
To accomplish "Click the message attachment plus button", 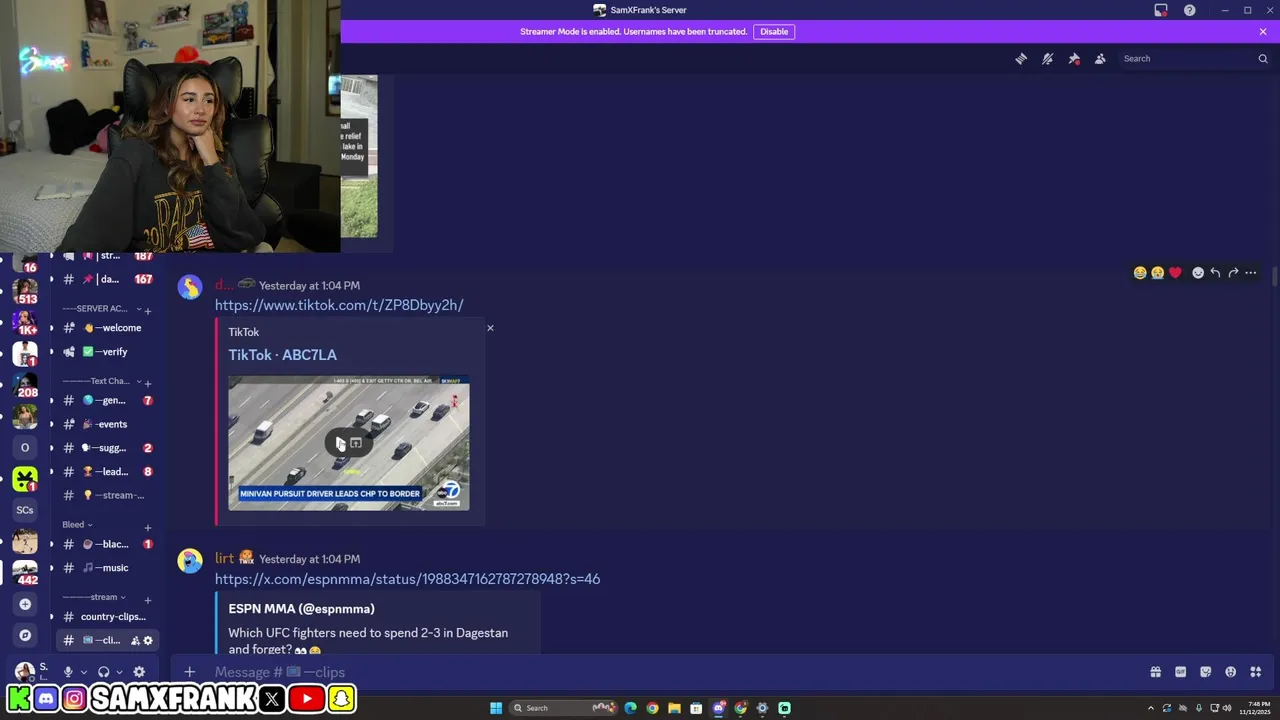I will point(189,672).
